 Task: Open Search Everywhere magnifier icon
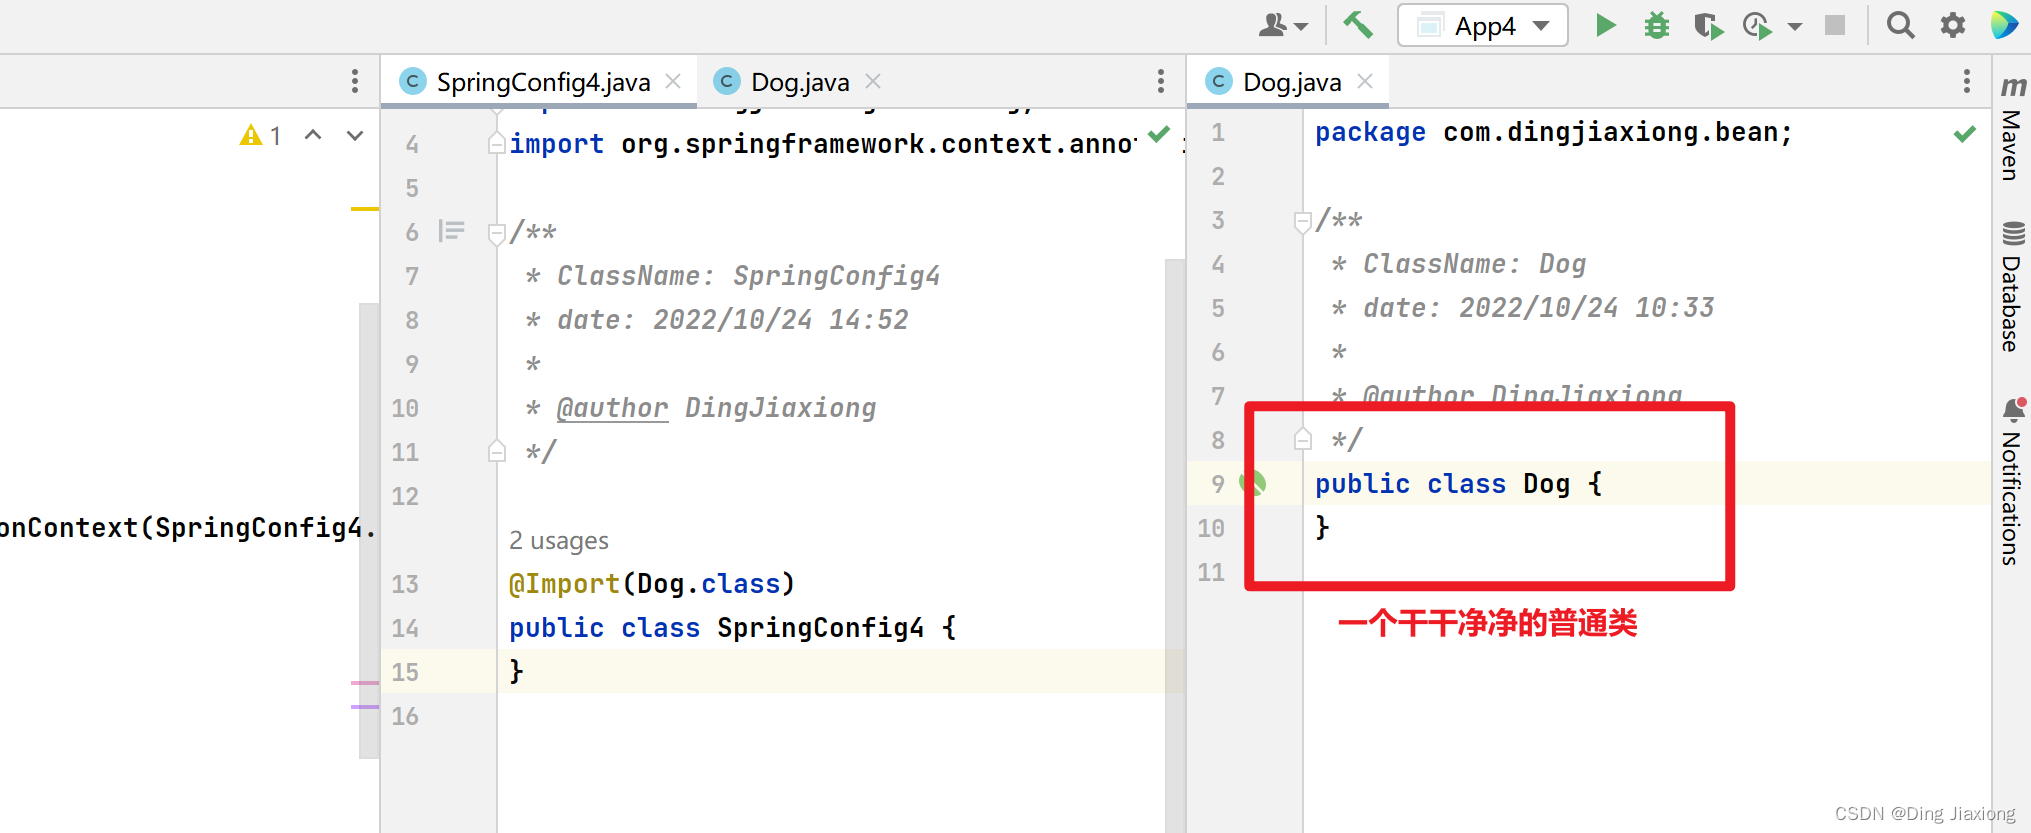1900,25
